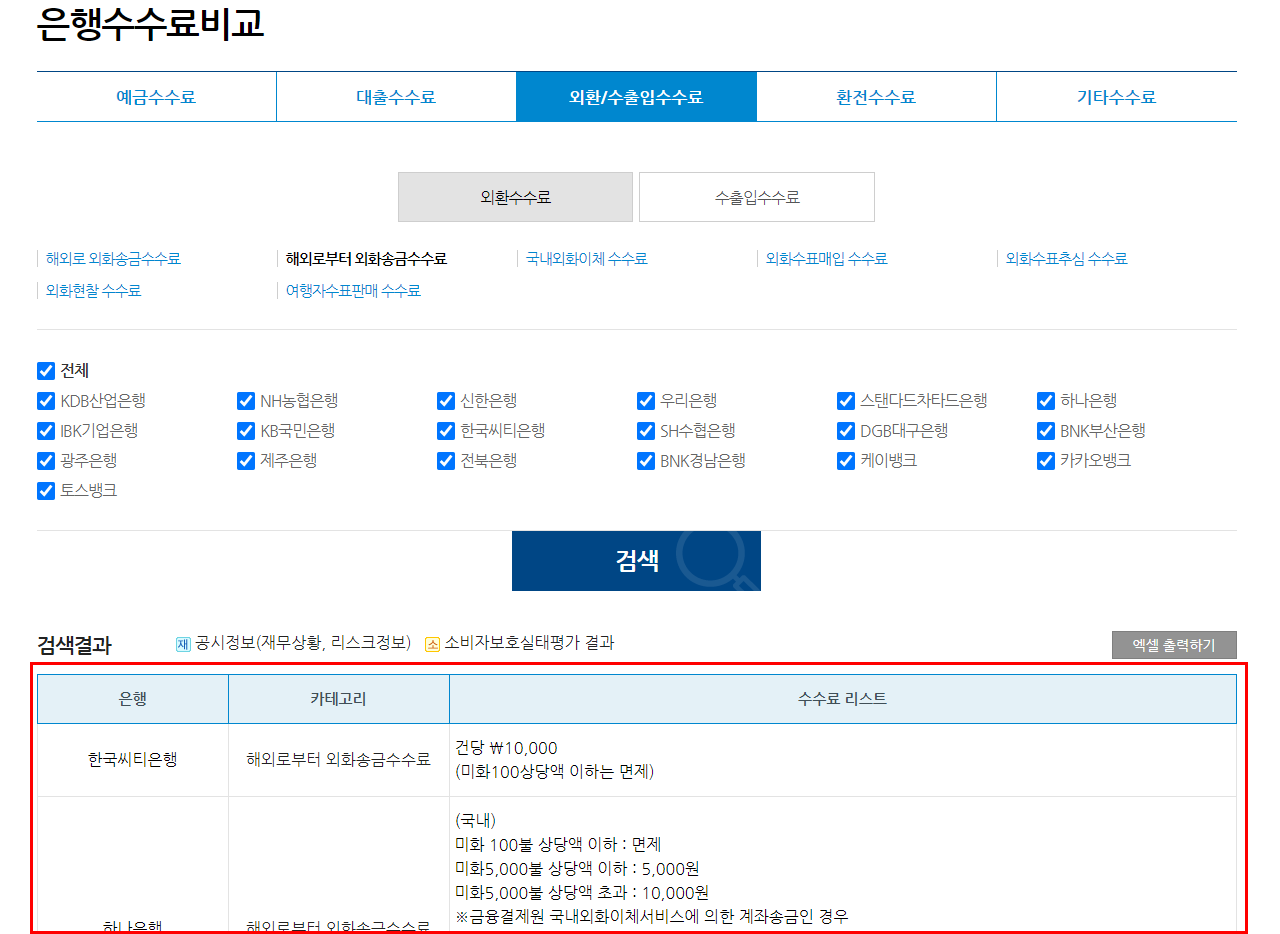Image resolution: width=1280 pixels, height=934 pixels.
Task: Click 소비자보호실태평가 결과 legend text
Action: (x=529, y=643)
